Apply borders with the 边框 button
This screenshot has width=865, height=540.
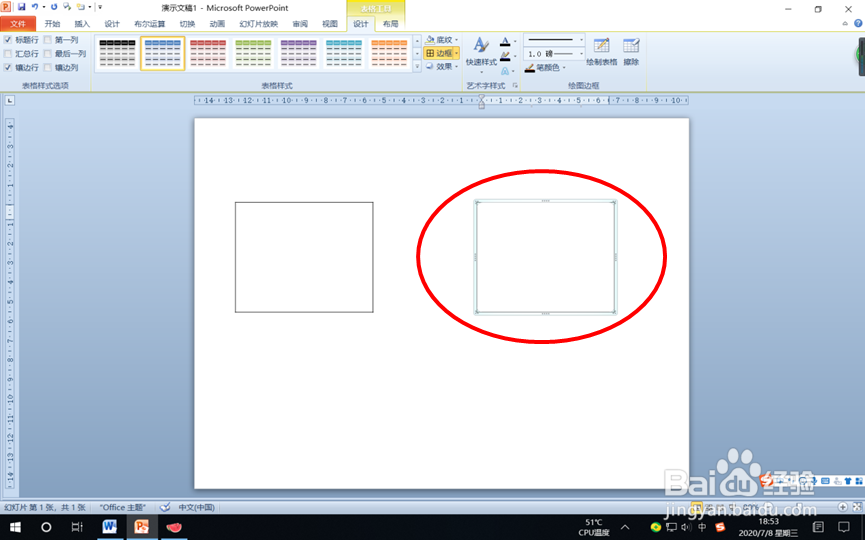click(438, 53)
